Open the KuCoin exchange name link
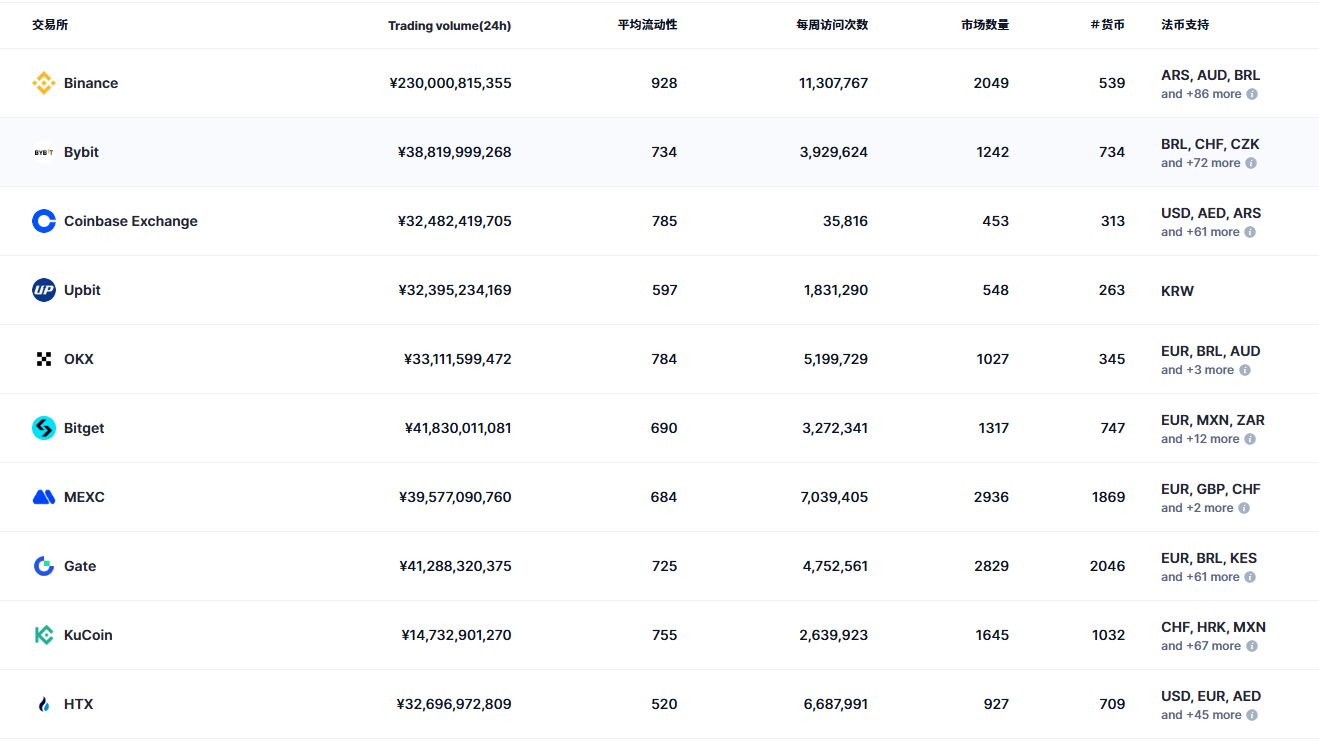The height and width of the screenshot is (744, 1319). (88, 635)
